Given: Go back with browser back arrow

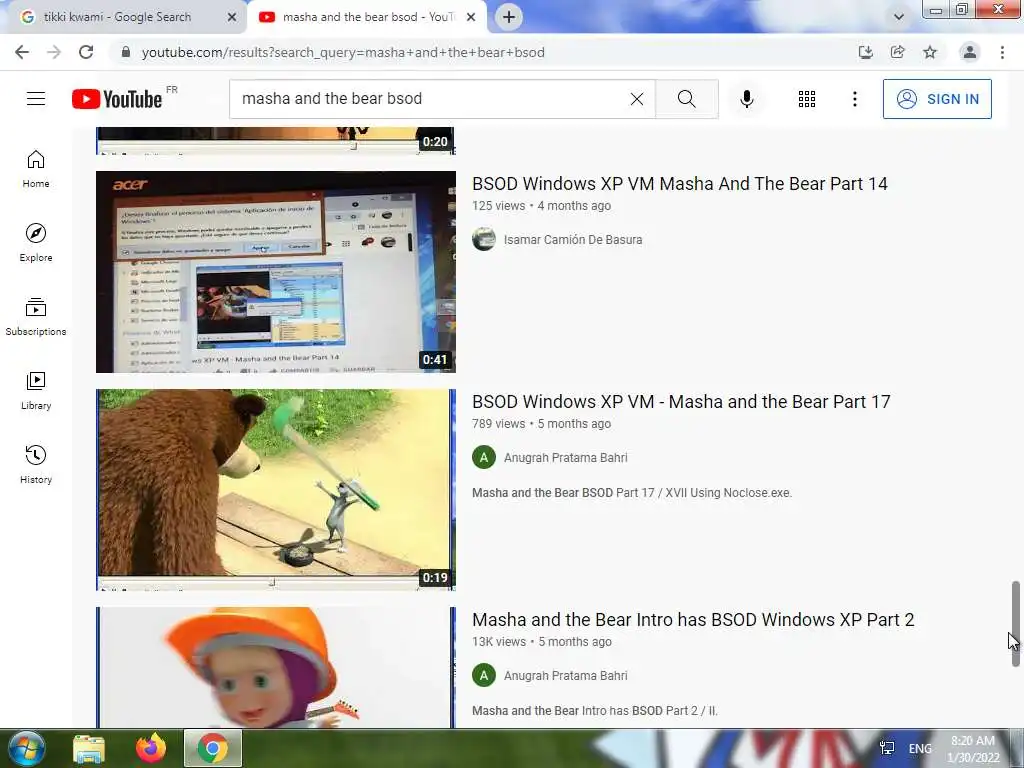Looking at the screenshot, I should pyautogui.click(x=22, y=52).
